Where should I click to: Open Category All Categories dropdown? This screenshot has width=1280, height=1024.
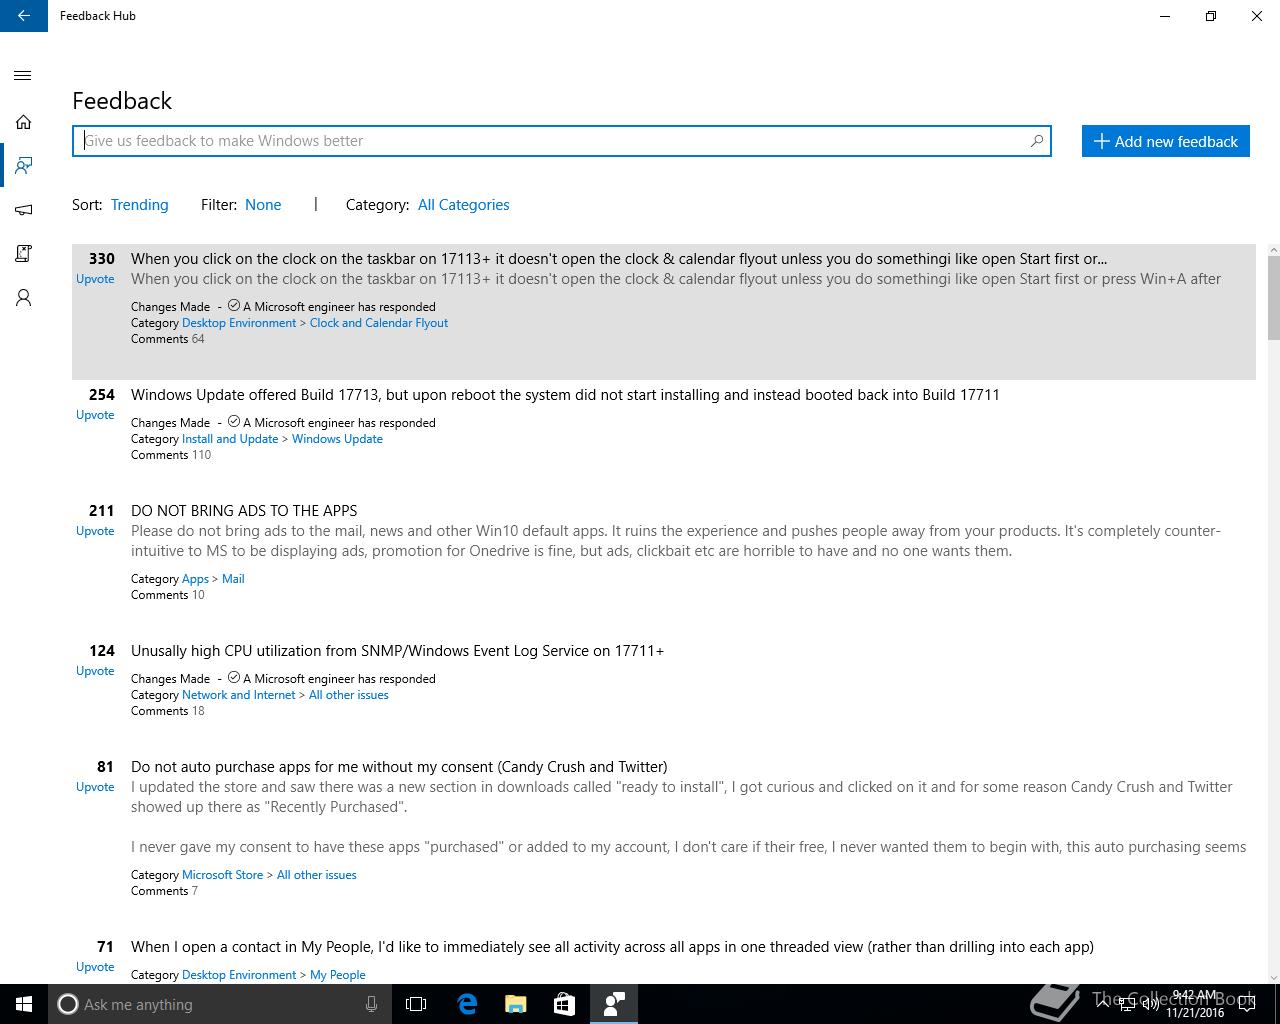[x=463, y=204]
